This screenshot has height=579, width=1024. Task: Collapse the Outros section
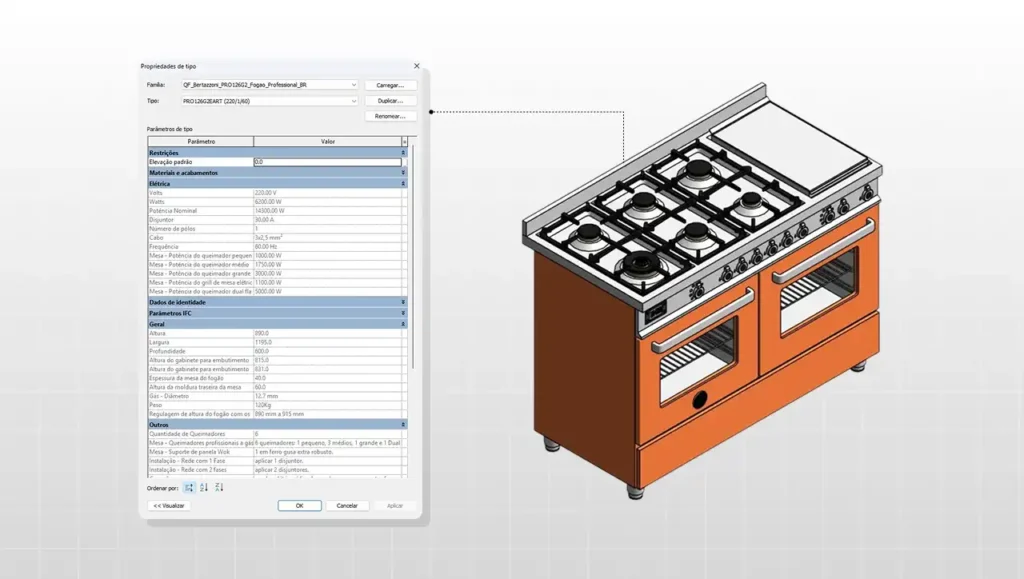tap(403, 423)
